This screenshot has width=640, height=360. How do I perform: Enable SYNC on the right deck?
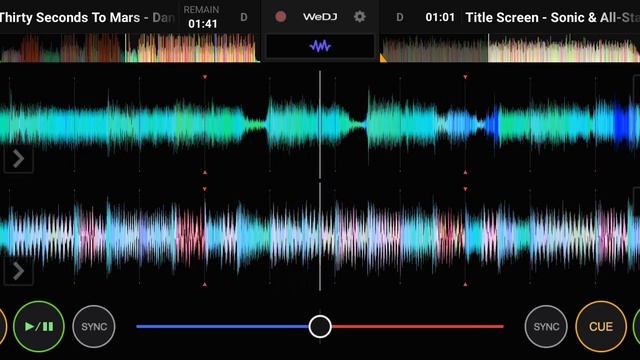click(x=546, y=327)
